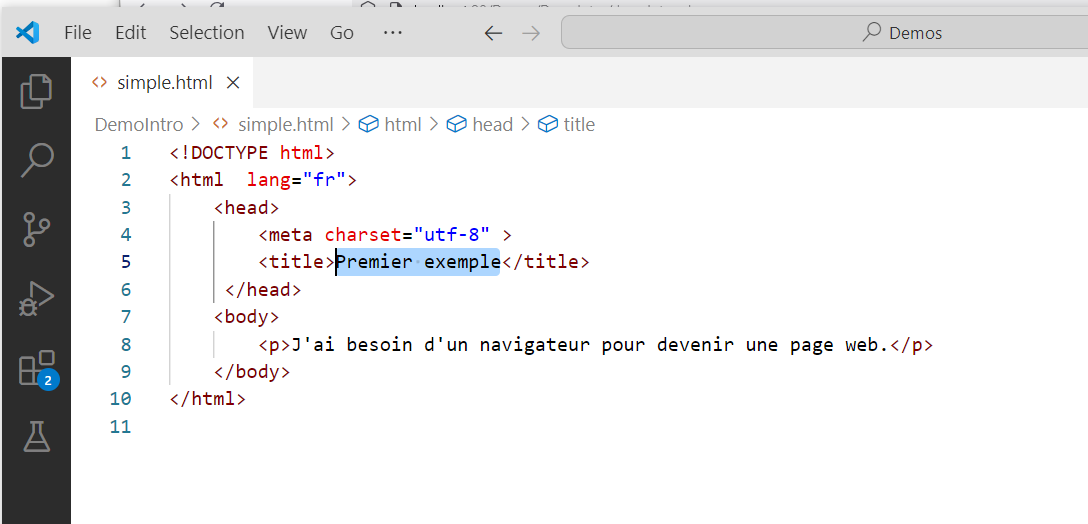Click the charset="utf-8" attribute
1088x524 pixels.
[x=407, y=235]
